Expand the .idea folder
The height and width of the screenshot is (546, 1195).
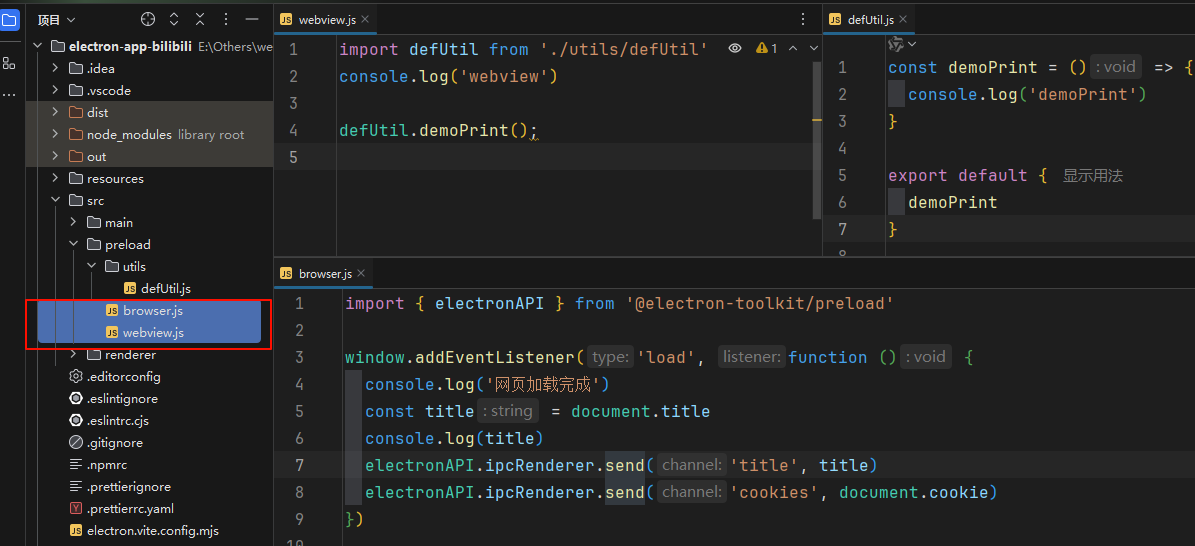tap(55, 69)
